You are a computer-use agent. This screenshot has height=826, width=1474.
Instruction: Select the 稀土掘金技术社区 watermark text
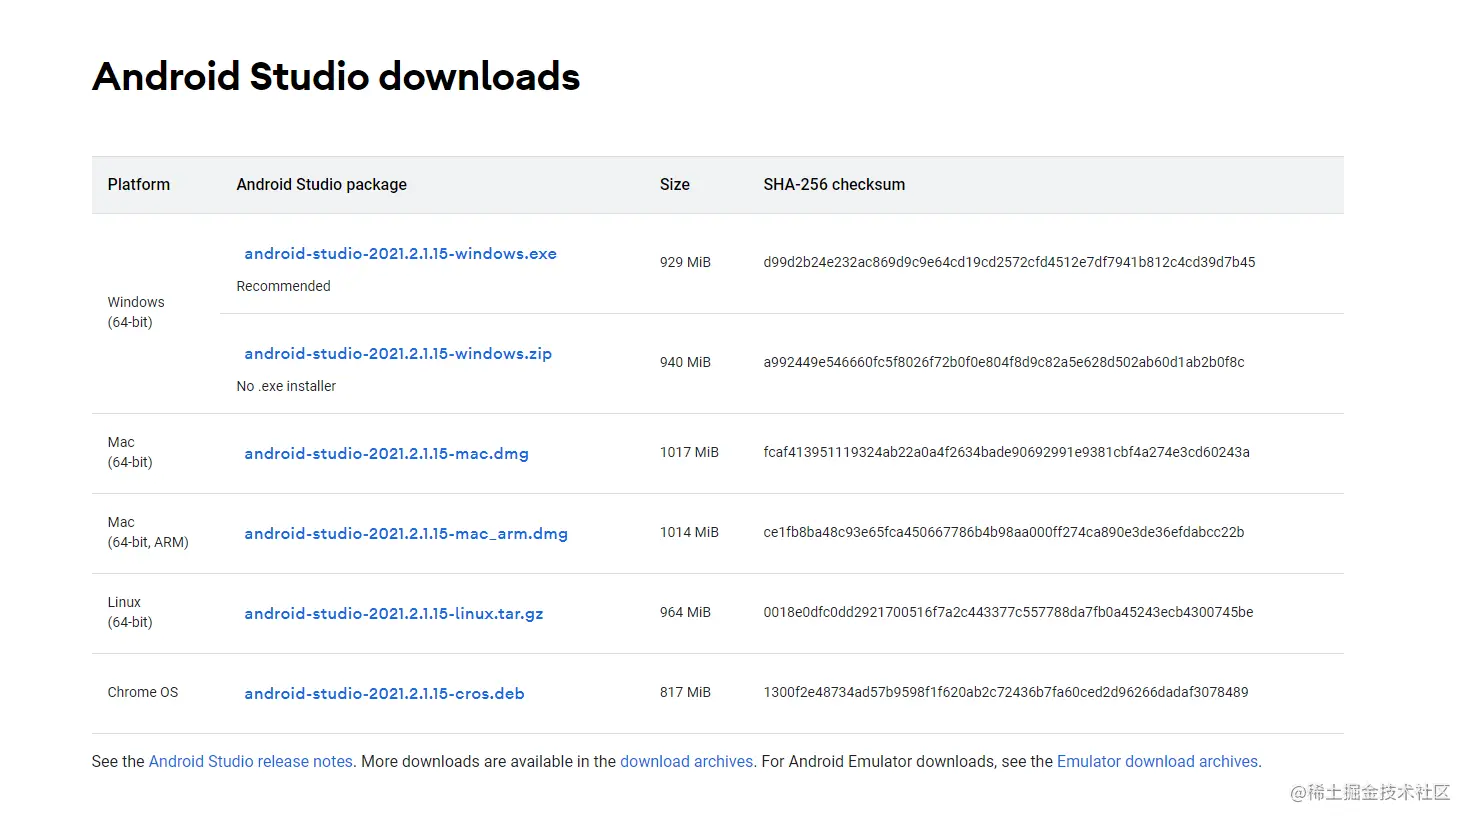click(x=1370, y=793)
